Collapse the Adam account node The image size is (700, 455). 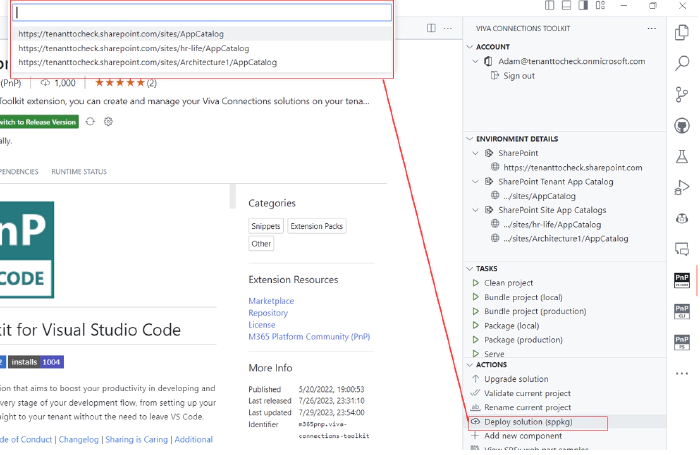(475, 61)
